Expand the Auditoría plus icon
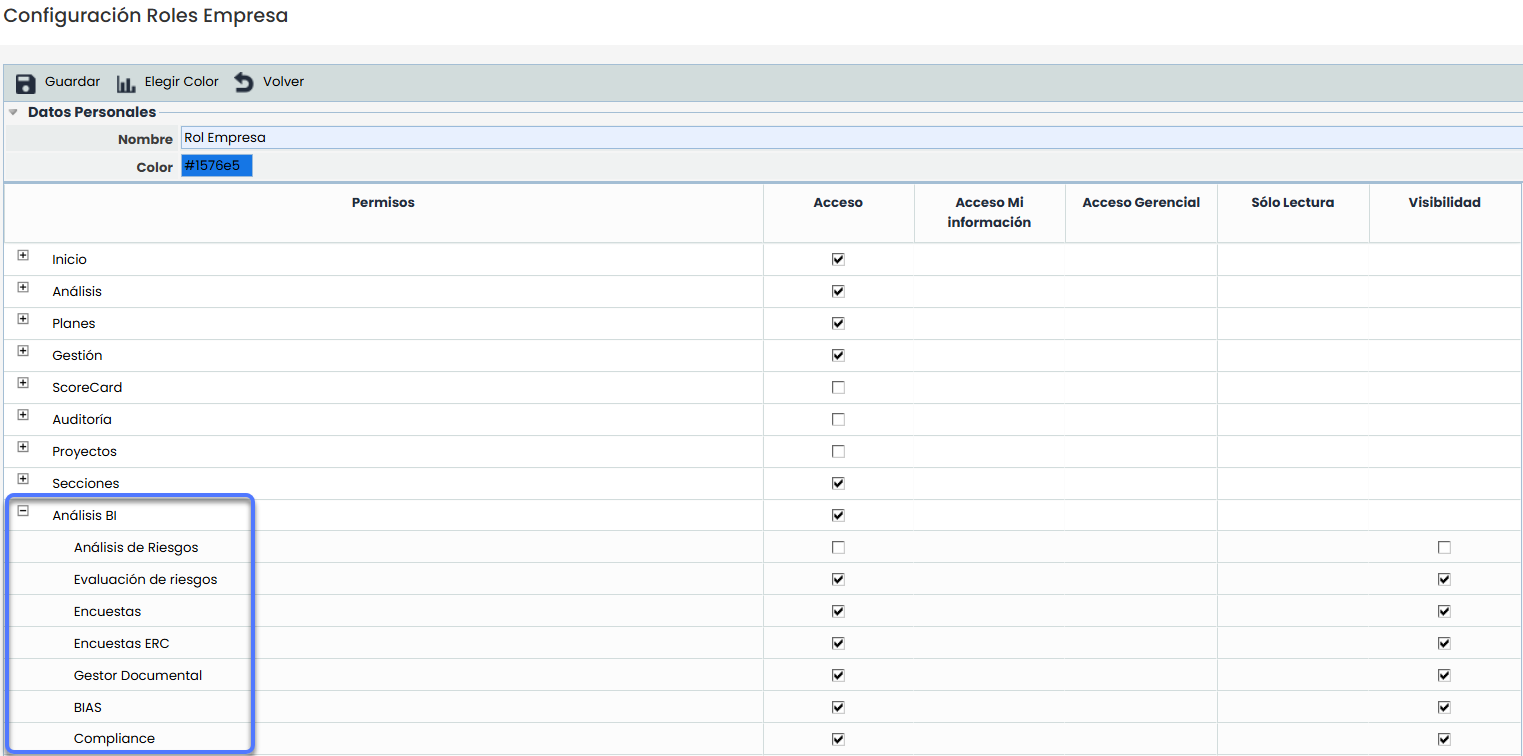 tap(23, 415)
